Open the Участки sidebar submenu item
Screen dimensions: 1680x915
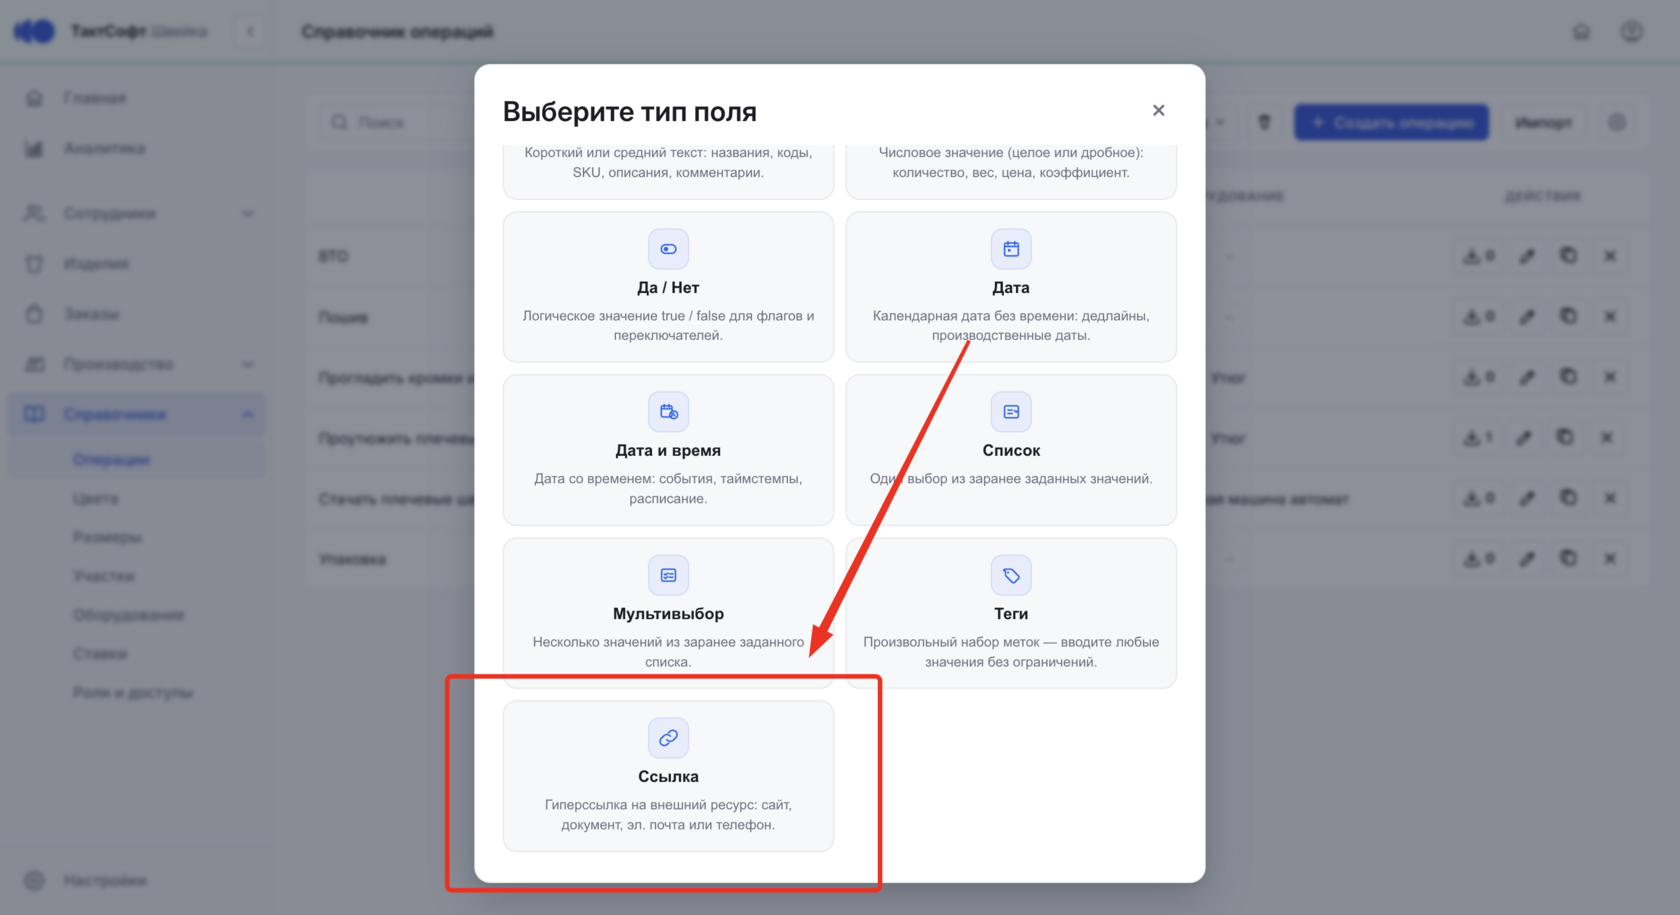(104, 576)
